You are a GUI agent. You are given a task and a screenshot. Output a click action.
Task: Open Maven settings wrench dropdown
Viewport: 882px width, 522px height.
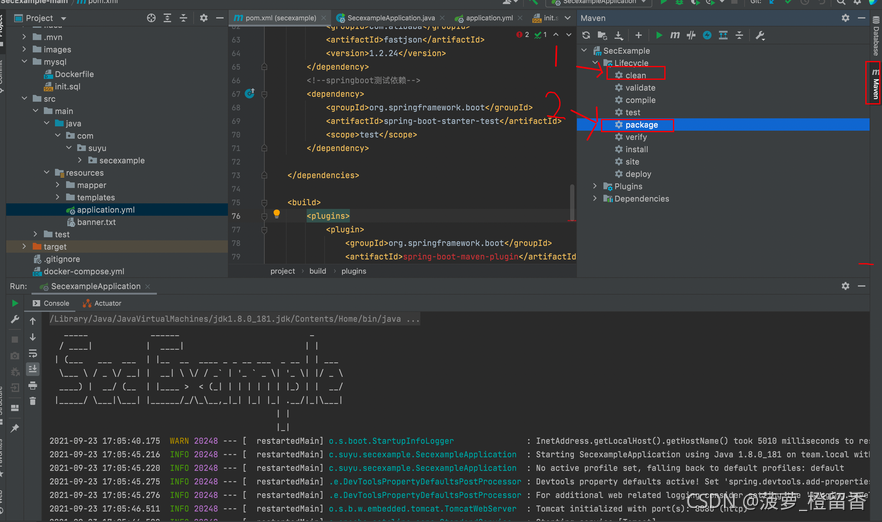point(760,35)
